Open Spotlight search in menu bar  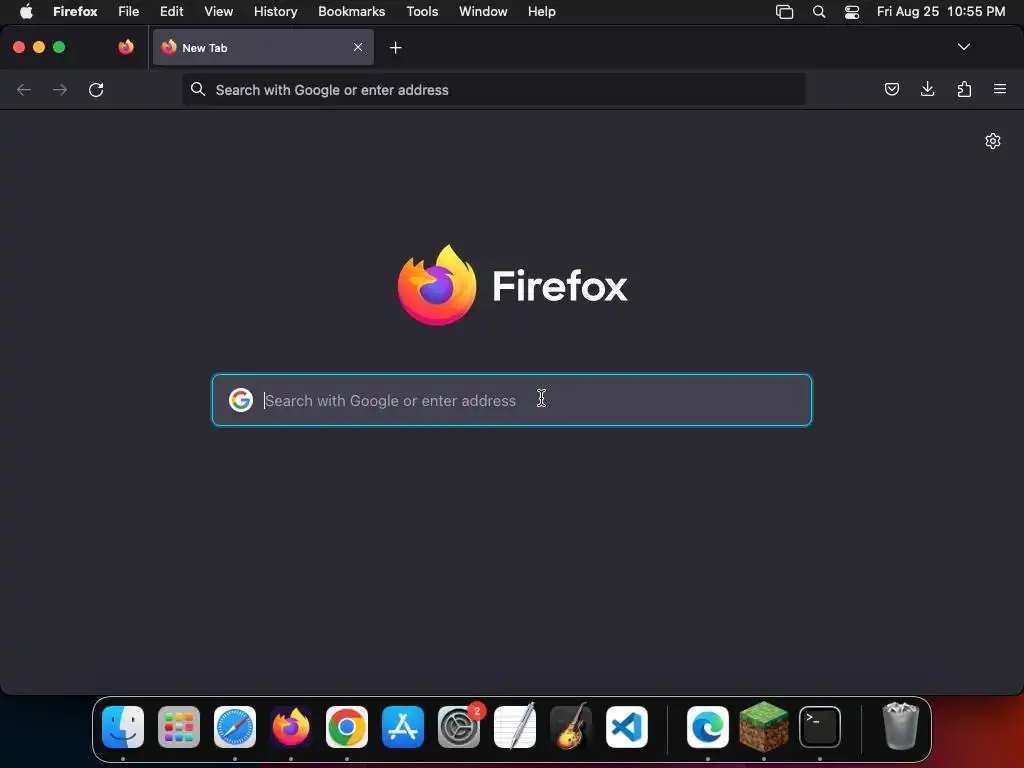tap(818, 12)
